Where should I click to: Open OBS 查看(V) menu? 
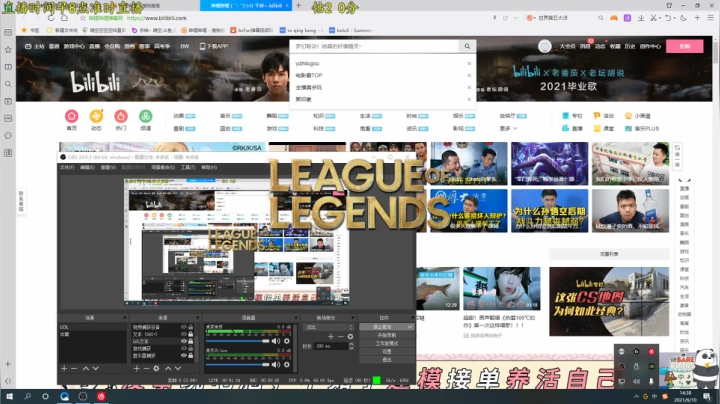click(108, 168)
